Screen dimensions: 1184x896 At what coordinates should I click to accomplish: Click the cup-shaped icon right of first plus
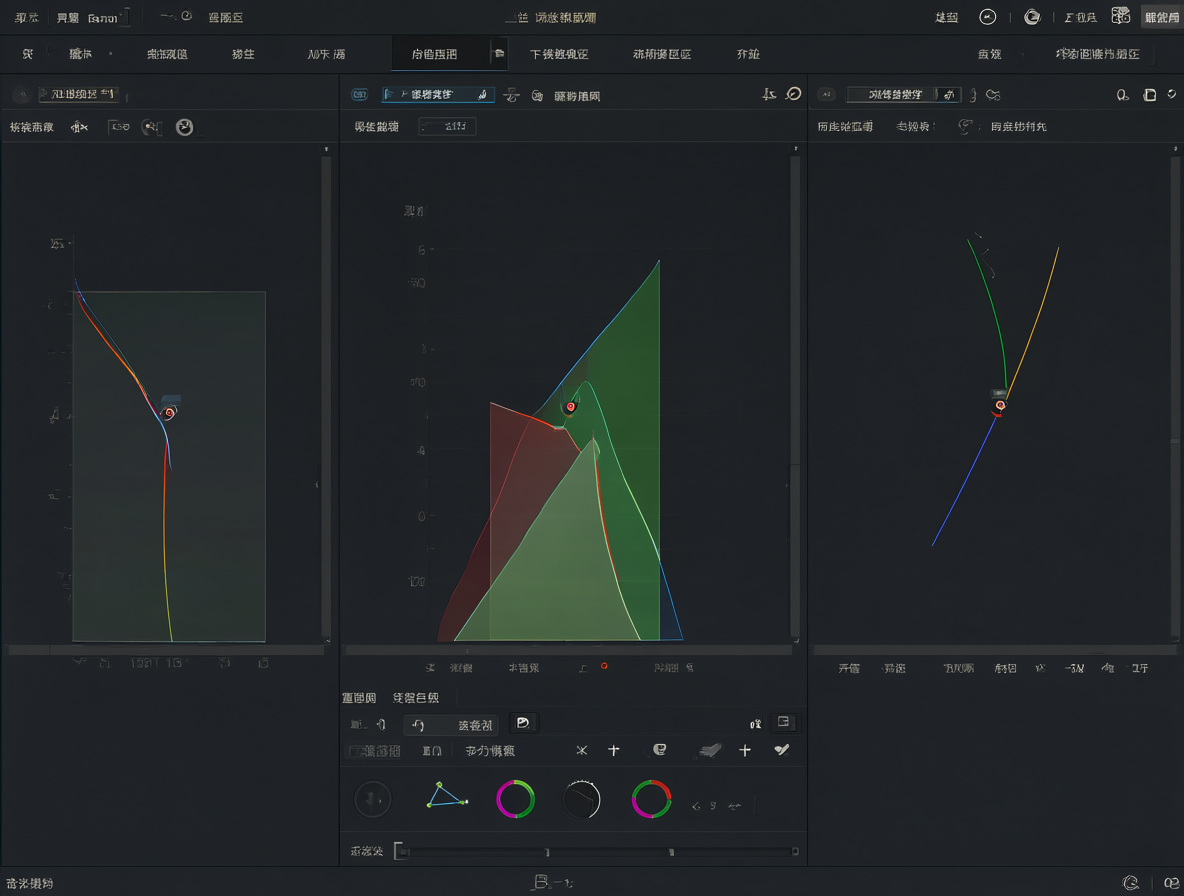(659, 750)
